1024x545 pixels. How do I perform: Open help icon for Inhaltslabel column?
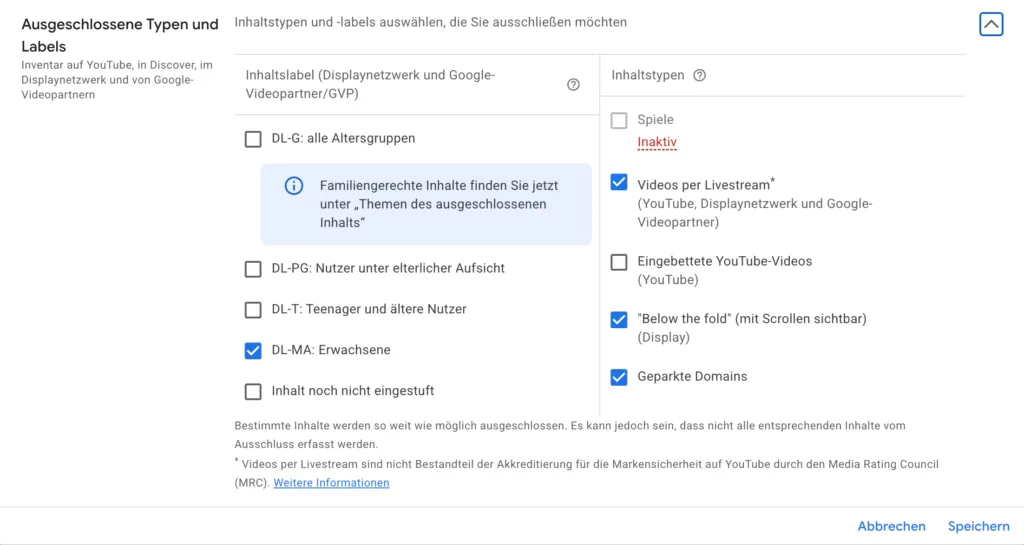tap(573, 84)
